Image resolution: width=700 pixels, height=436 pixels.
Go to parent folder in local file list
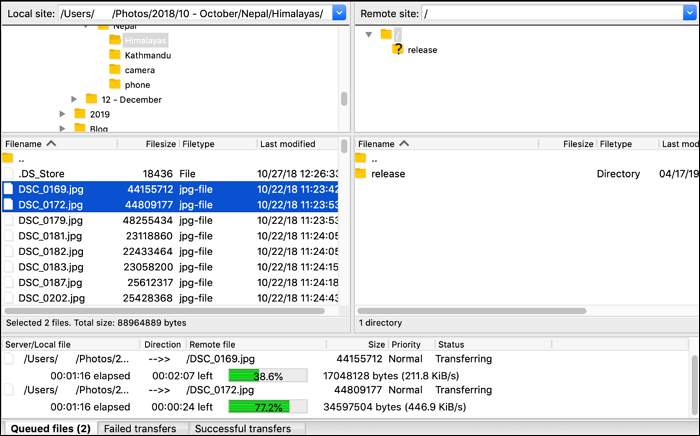tap(170, 158)
